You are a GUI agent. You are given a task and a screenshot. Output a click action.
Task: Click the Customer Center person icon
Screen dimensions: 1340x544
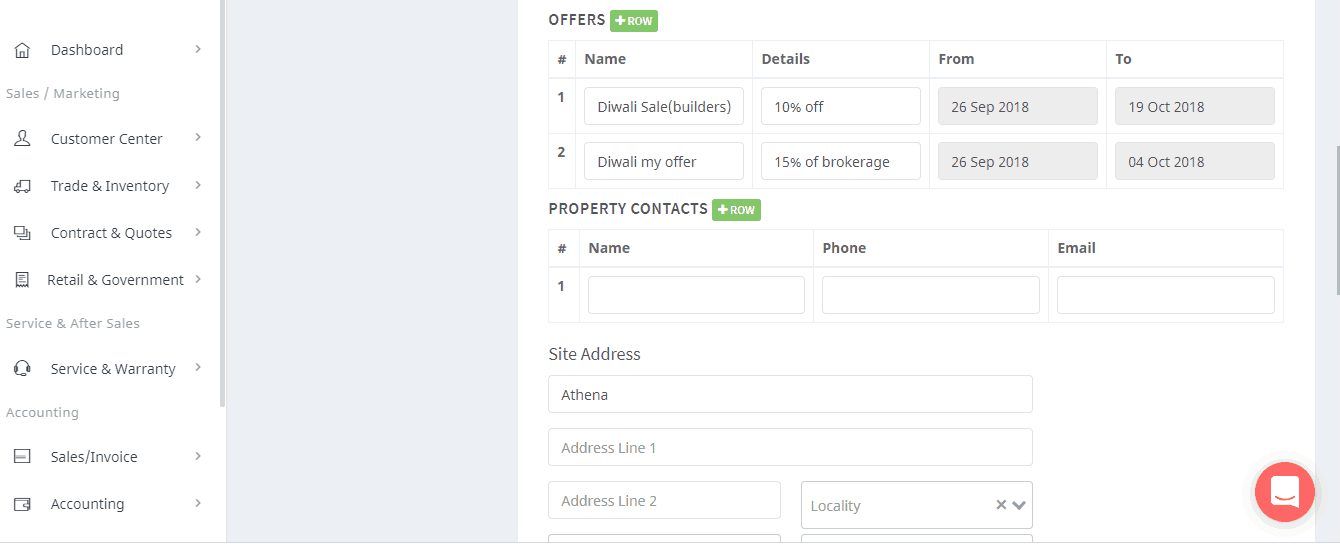pos(22,139)
